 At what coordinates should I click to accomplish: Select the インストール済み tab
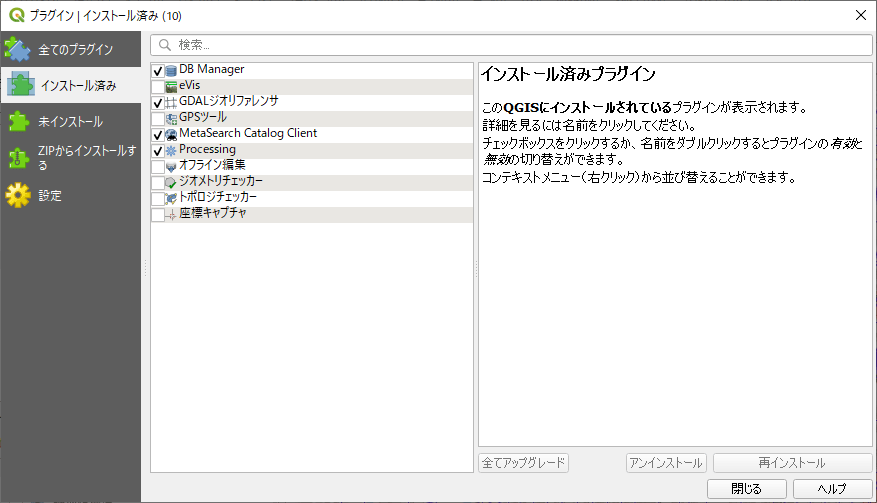[x=71, y=85]
